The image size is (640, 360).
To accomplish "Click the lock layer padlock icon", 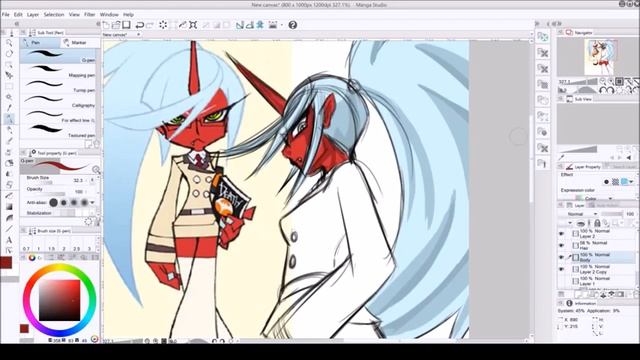I will point(597,223).
